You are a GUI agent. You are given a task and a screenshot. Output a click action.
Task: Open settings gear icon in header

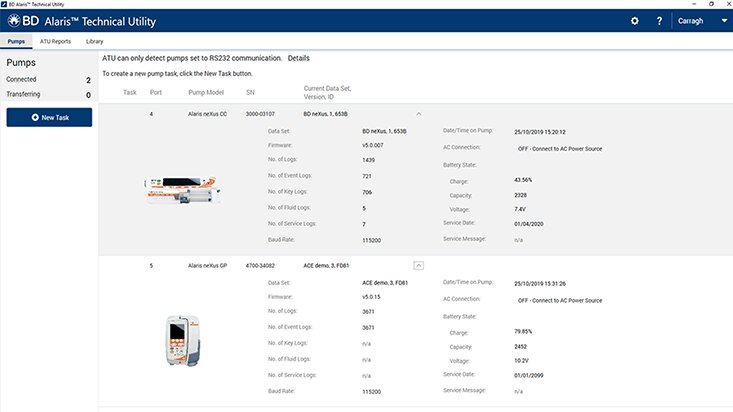point(634,21)
